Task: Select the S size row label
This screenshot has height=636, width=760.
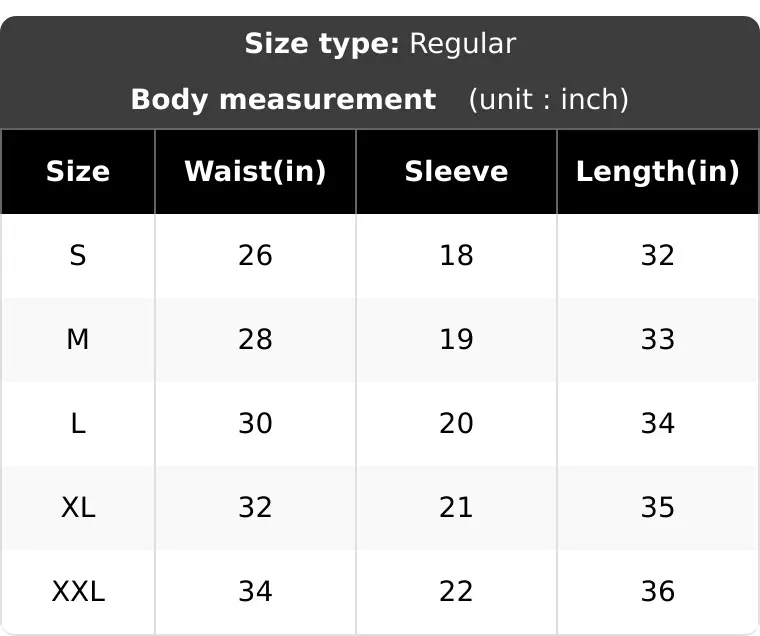Action: [x=78, y=255]
